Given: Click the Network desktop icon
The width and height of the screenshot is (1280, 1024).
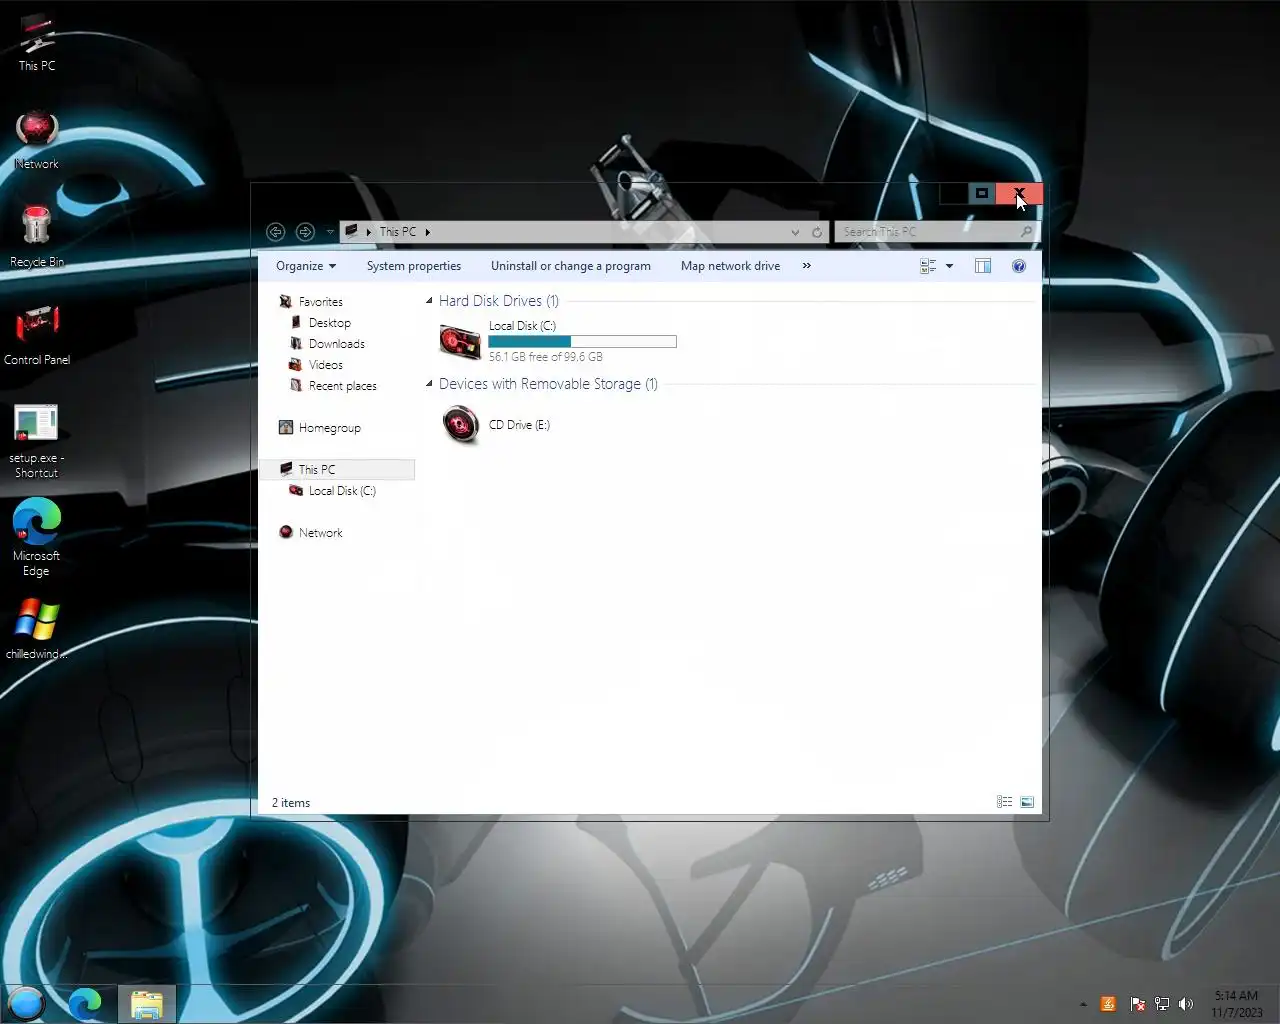Looking at the screenshot, I should click(x=37, y=140).
